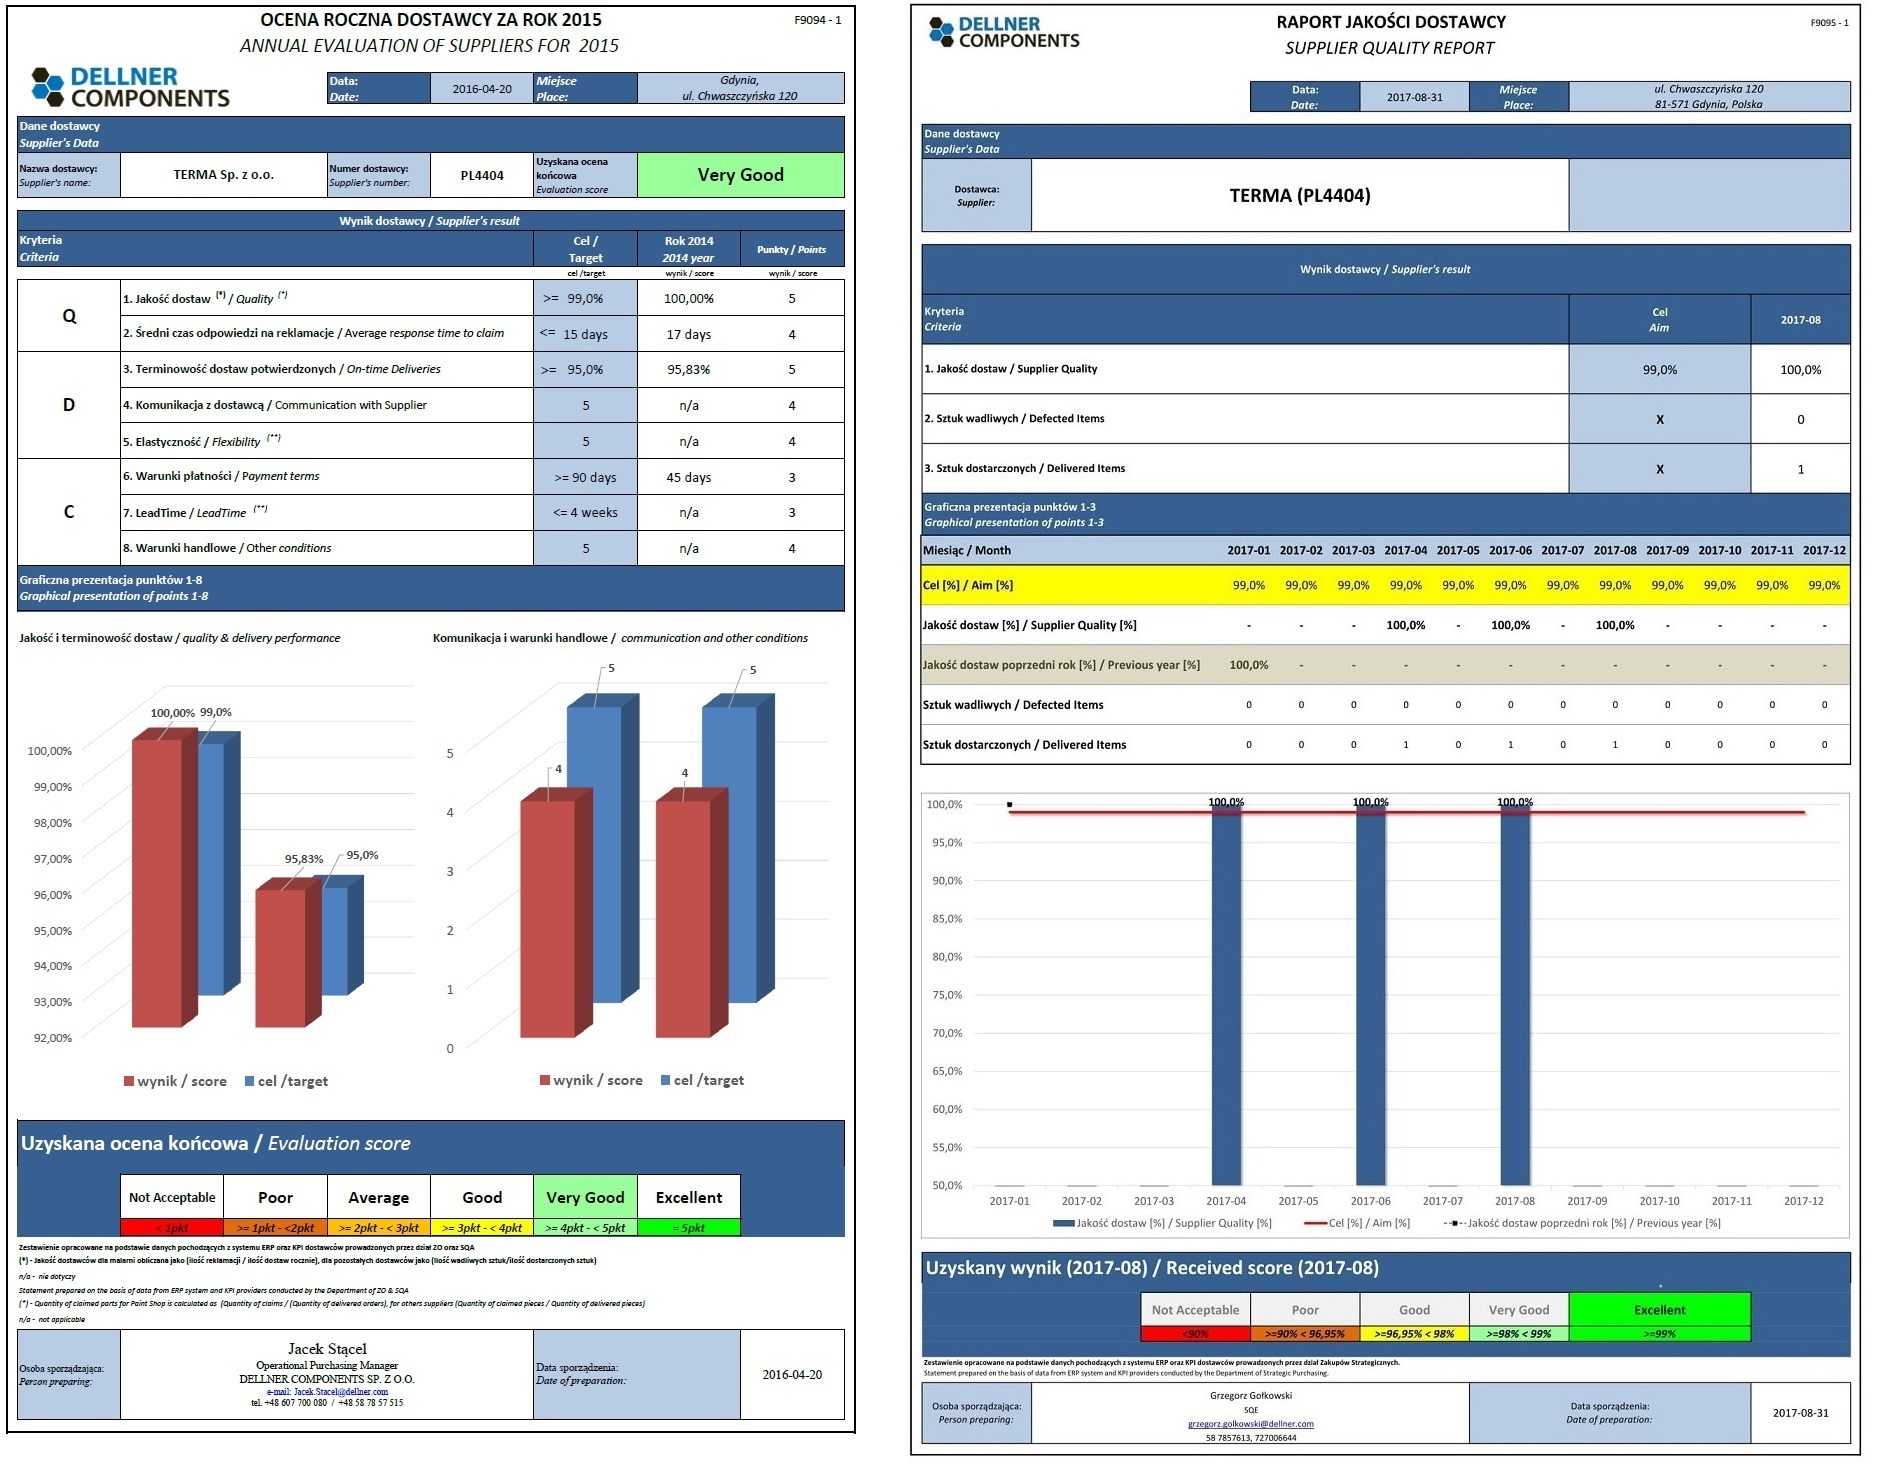Image resolution: width=1878 pixels, height=1474 pixels.
Task: Click the red Cel/Aim legend line marker
Action: (1315, 1223)
